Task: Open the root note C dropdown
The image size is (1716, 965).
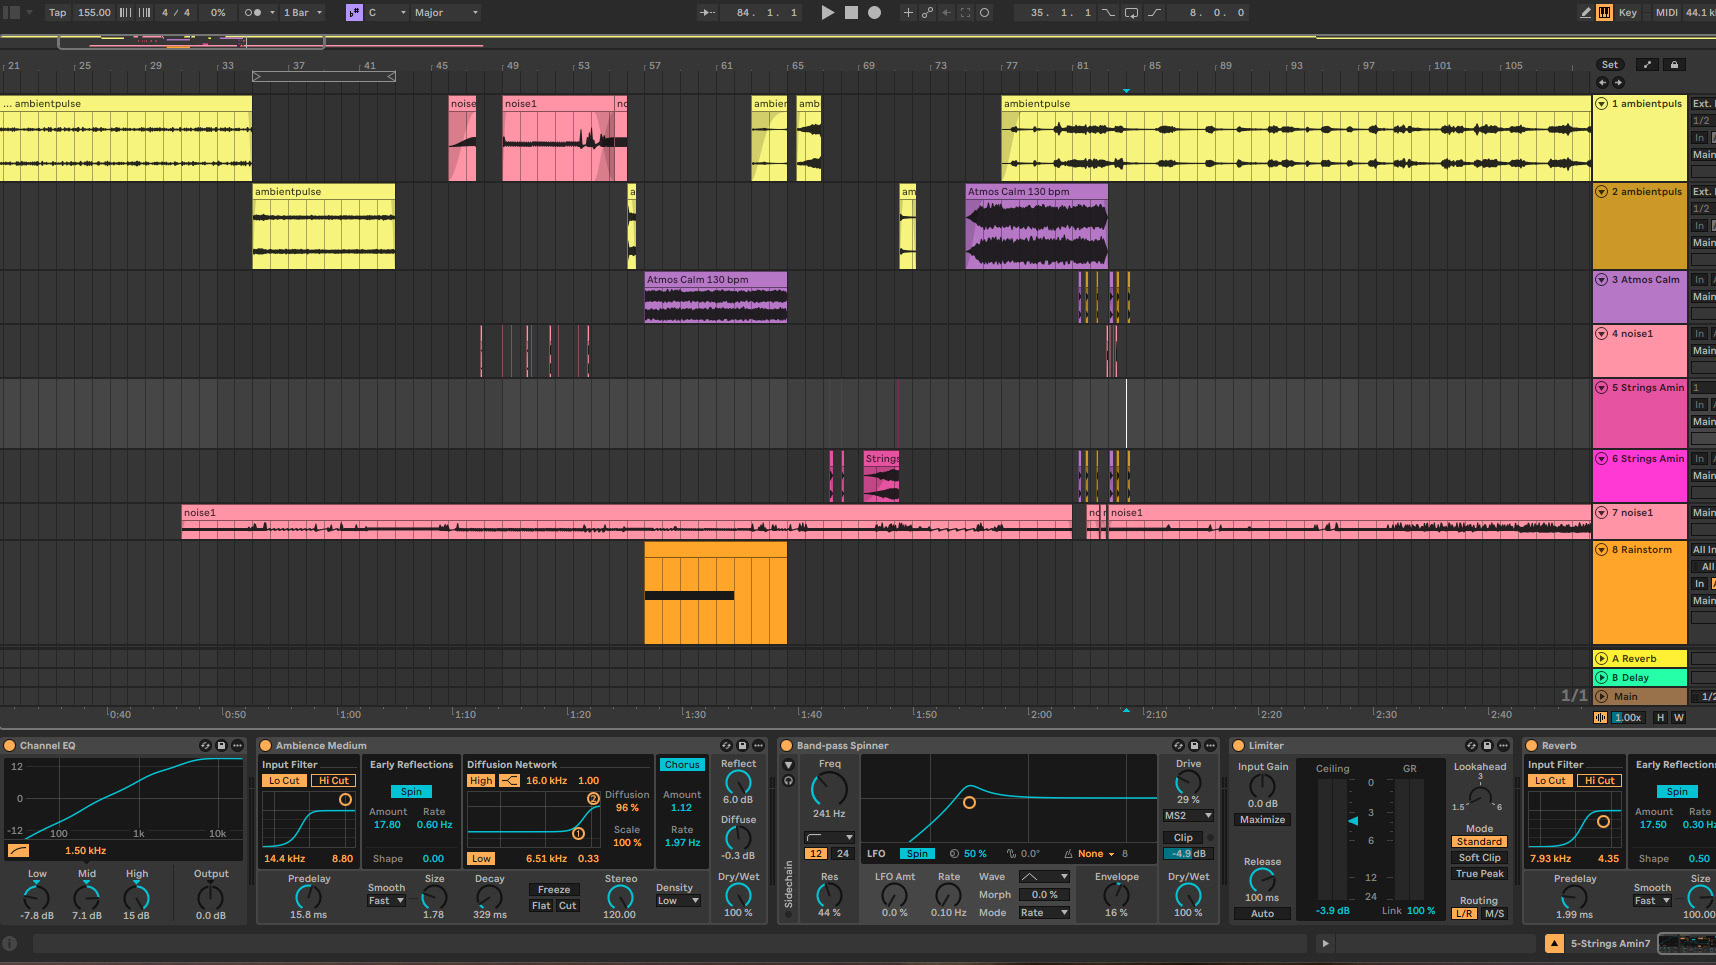Action: [x=387, y=13]
